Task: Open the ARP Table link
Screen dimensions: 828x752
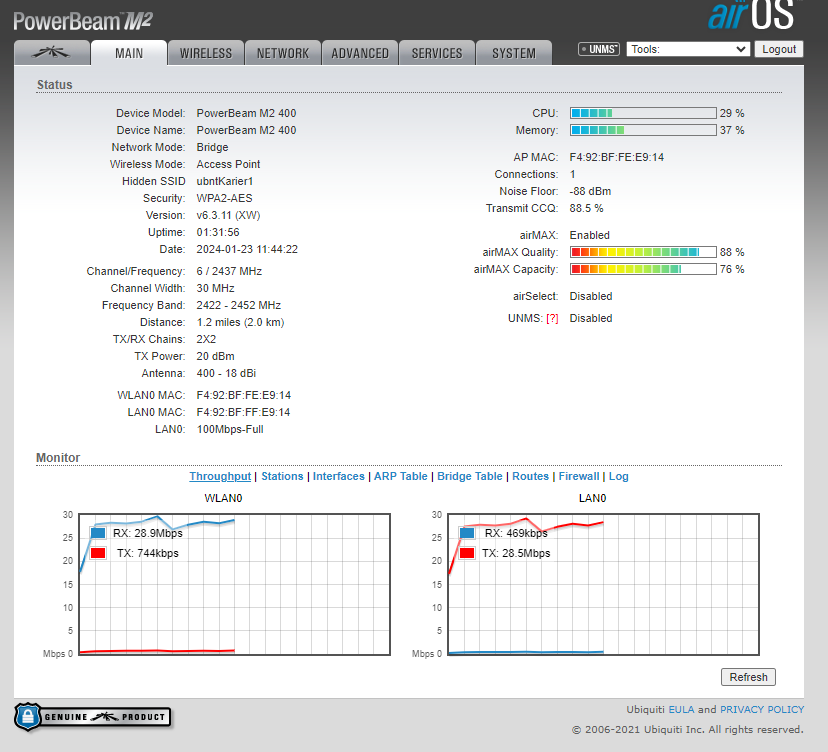Action: [401, 476]
